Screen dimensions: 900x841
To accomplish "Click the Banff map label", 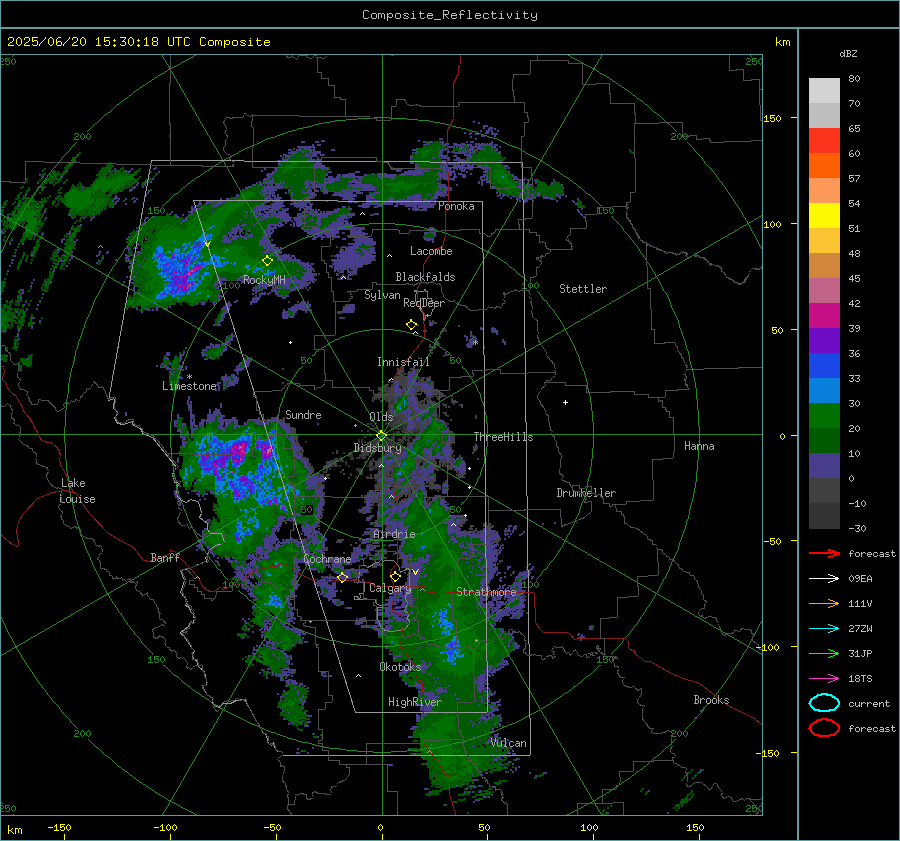I will (165, 557).
